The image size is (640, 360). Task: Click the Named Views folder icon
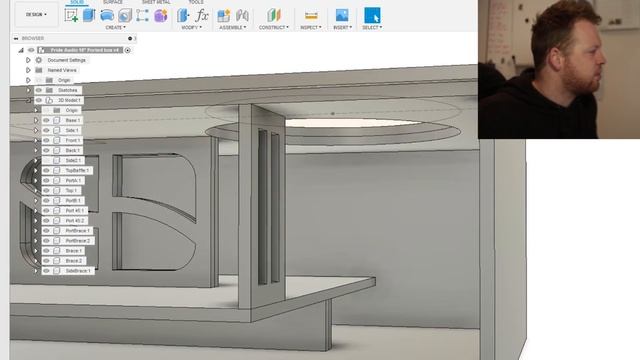tap(39, 70)
